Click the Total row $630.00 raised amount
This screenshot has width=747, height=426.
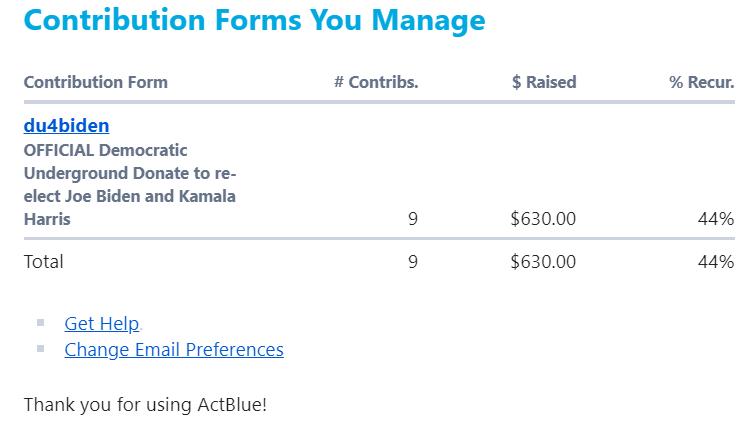(x=543, y=261)
